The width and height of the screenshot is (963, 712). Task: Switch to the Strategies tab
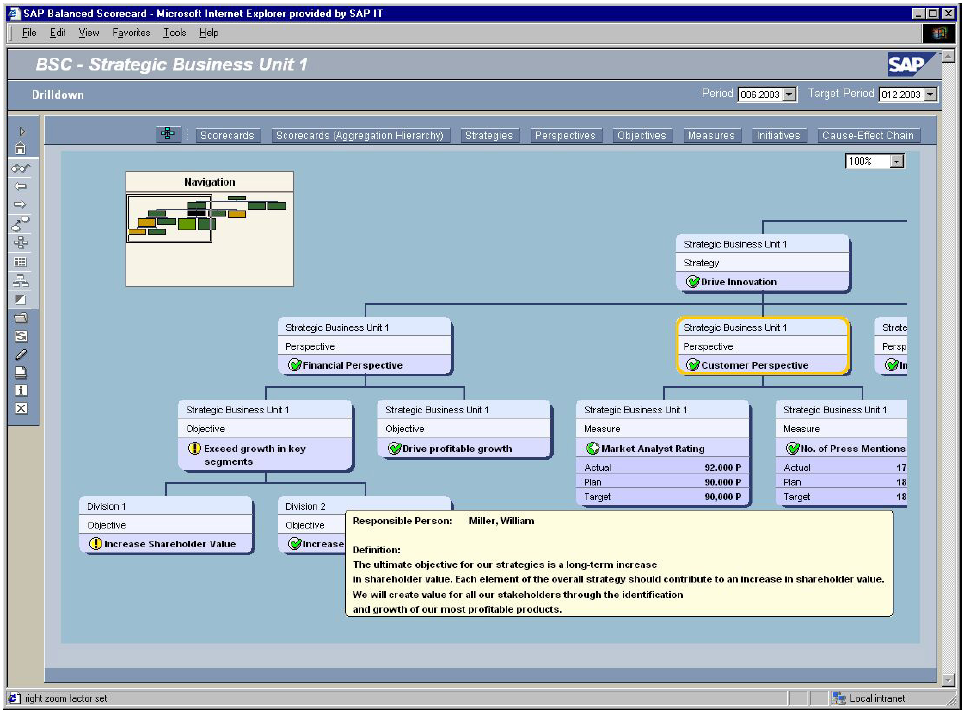[489, 135]
